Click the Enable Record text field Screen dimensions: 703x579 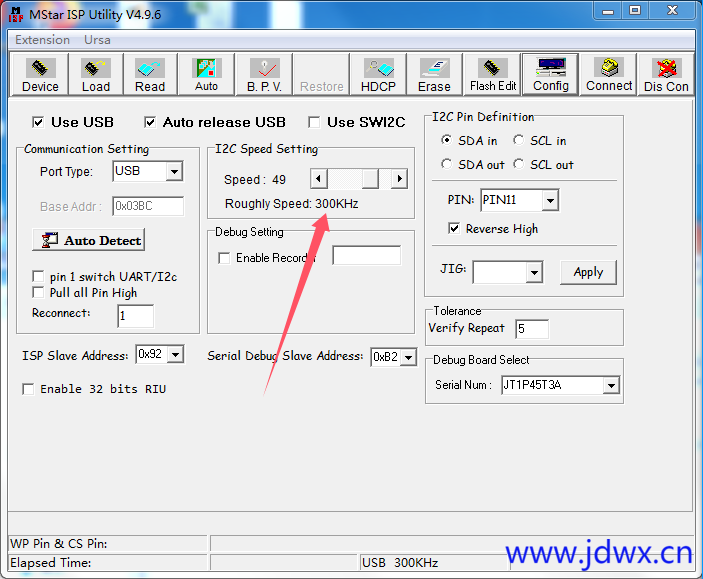pyautogui.click(x=366, y=255)
